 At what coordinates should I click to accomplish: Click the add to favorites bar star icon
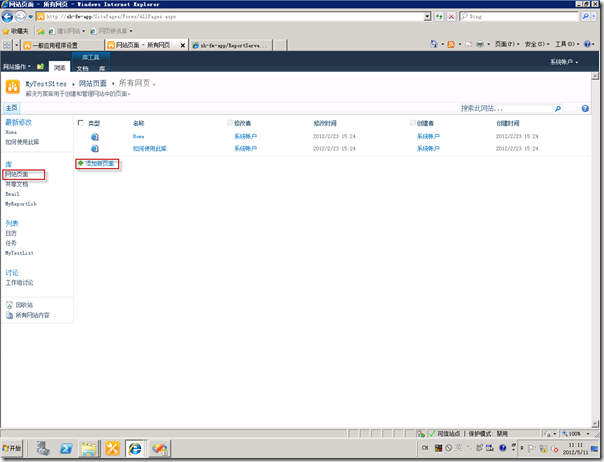pyautogui.click(x=40, y=31)
